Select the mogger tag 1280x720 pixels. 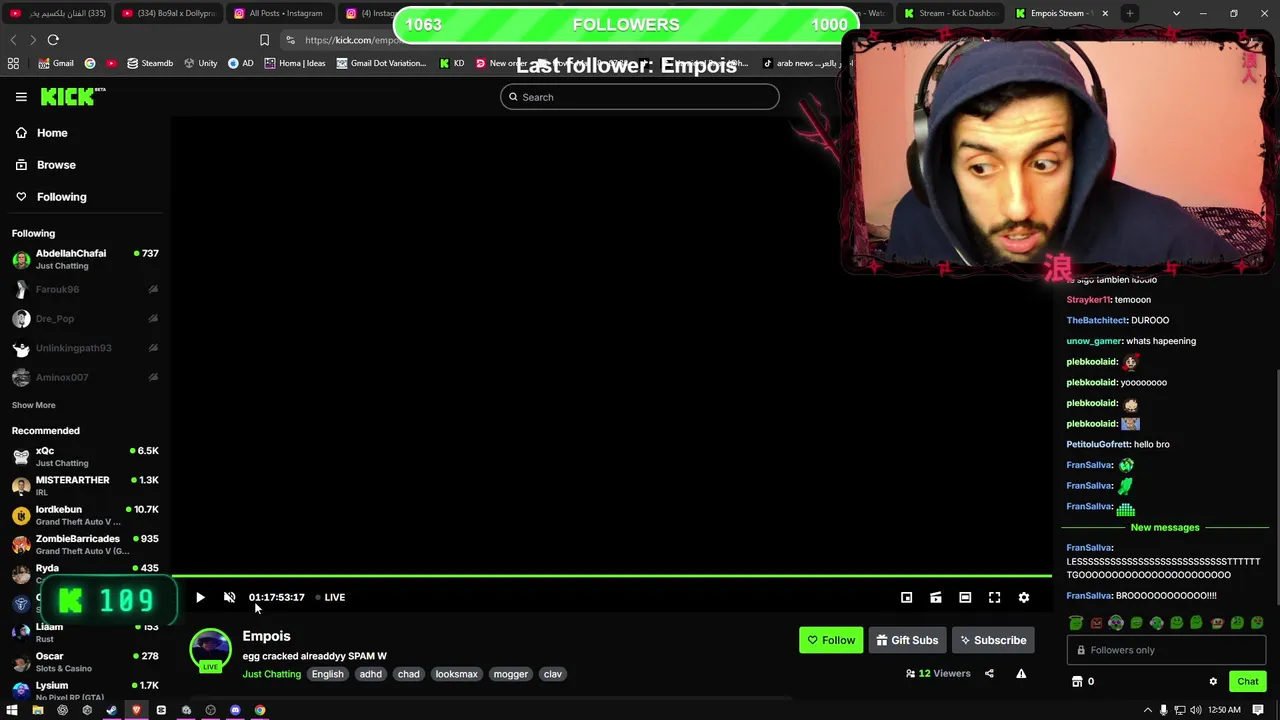[510, 674]
